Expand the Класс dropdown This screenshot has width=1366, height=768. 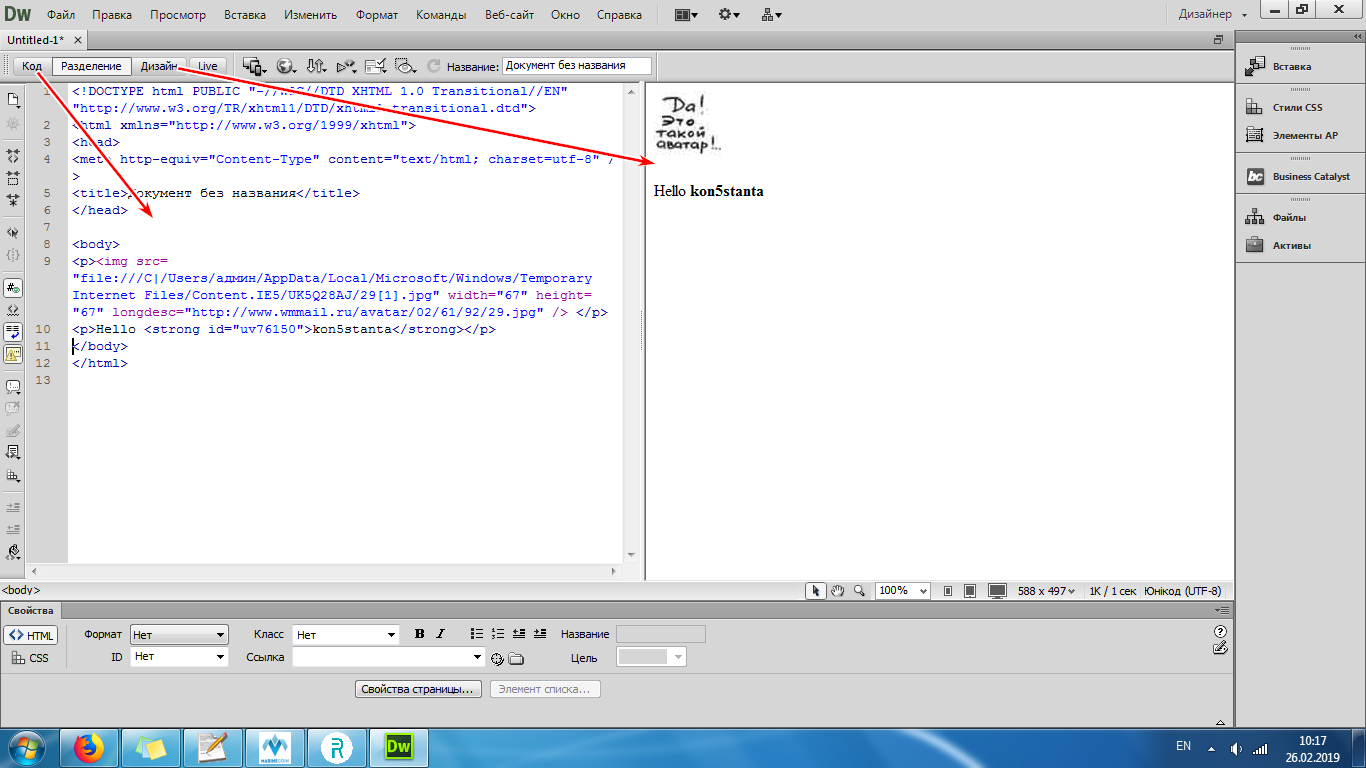[x=345, y=635]
